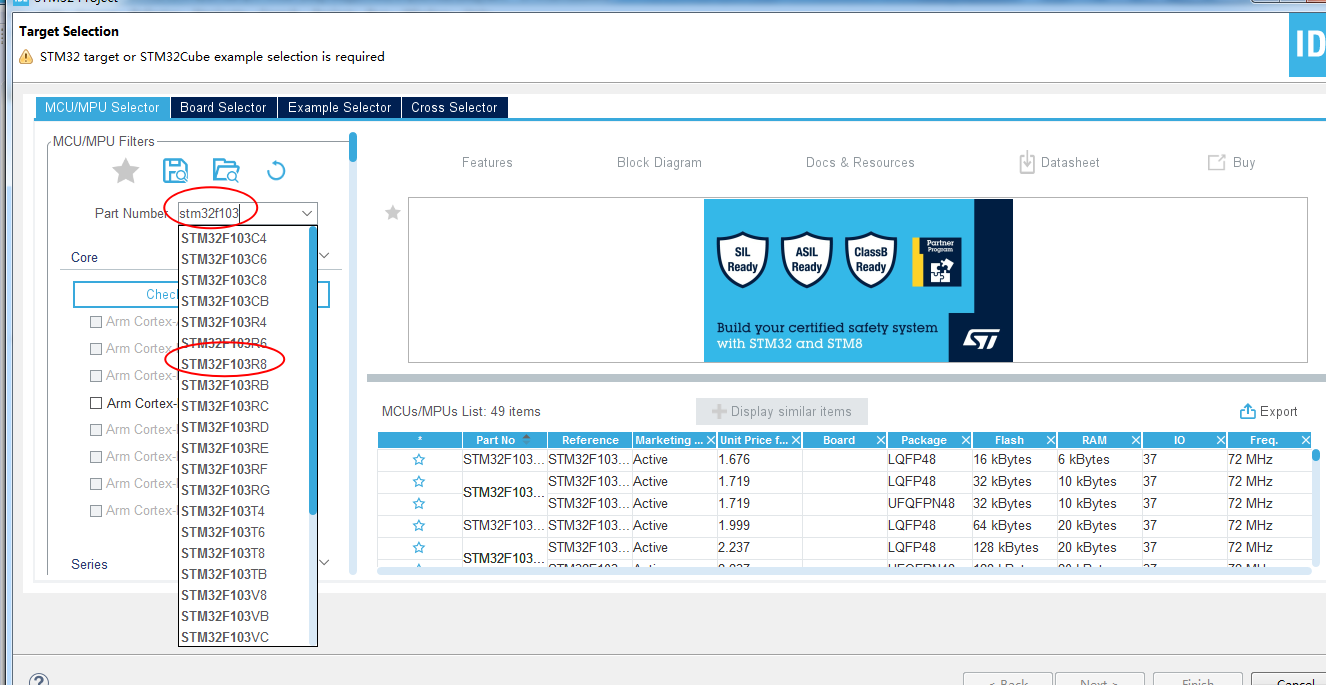Click the star column header
The width and height of the screenshot is (1326, 685).
click(x=419, y=440)
